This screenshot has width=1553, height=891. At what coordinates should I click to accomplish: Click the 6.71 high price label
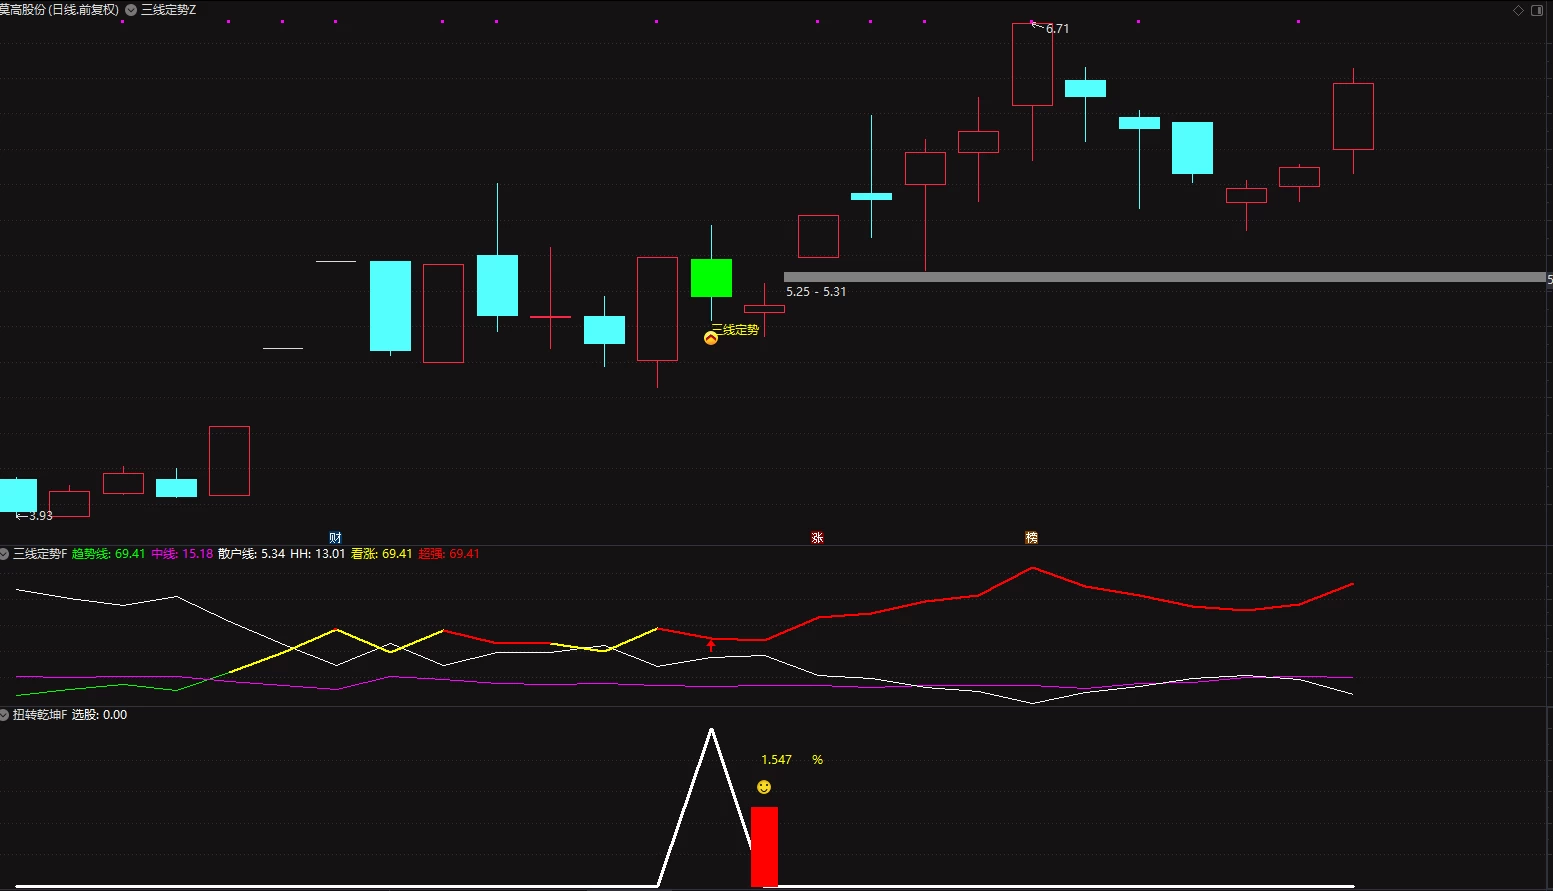pos(1057,29)
